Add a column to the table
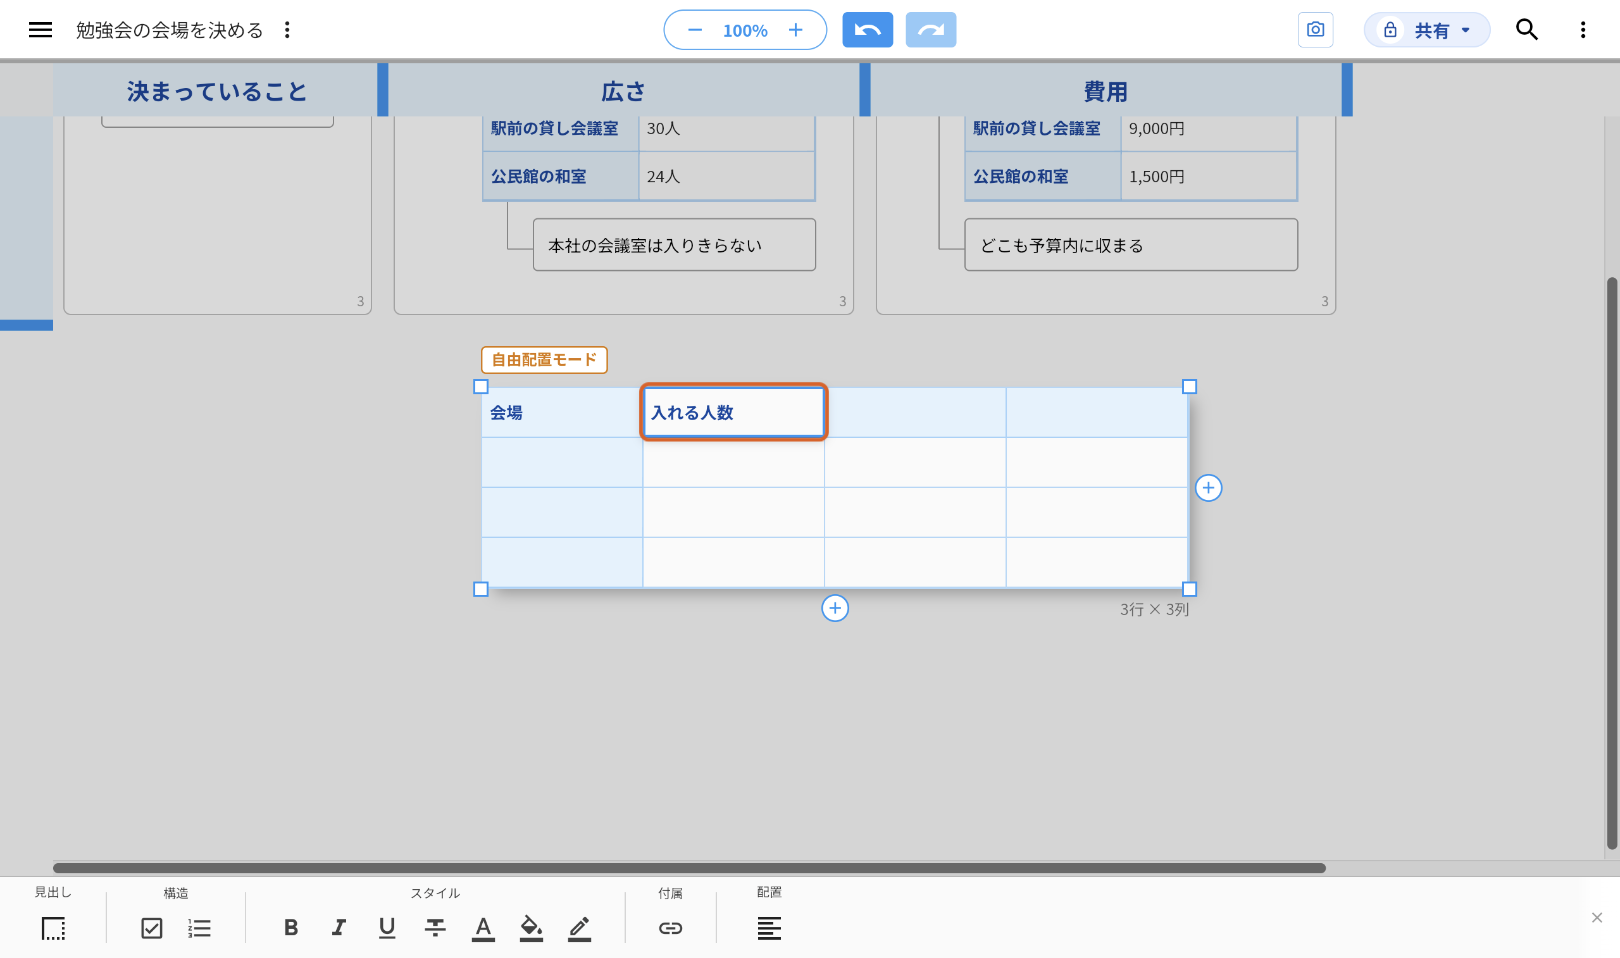Screen dimensions: 1620x958 1209,488
